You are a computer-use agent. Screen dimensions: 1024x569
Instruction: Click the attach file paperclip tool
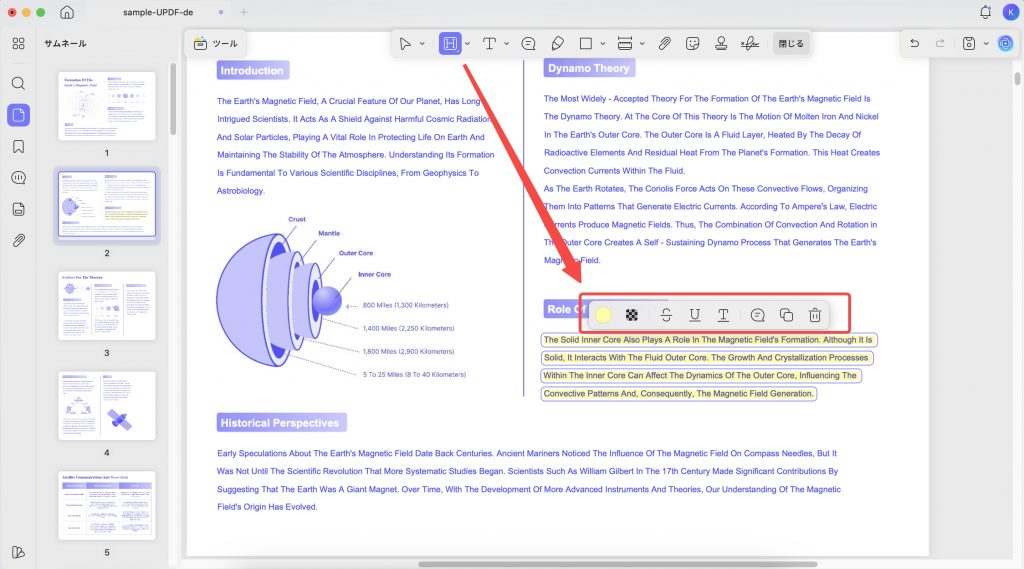click(x=664, y=44)
